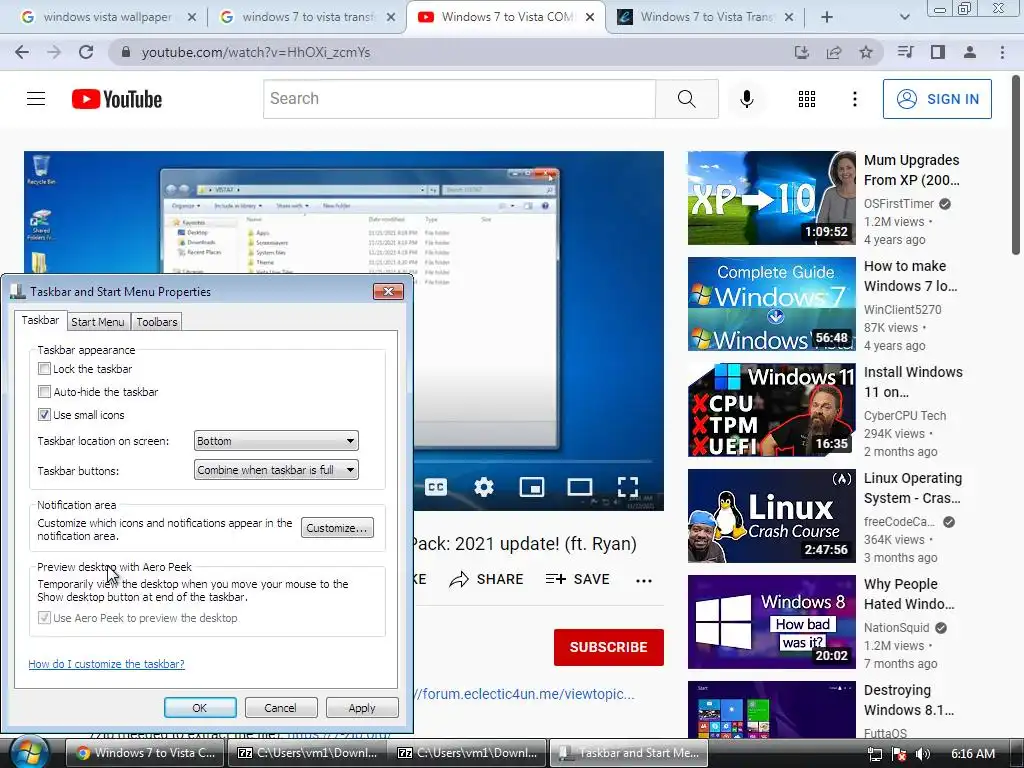
Task: Open the YouTube hamburger guide menu
Action: point(36,99)
